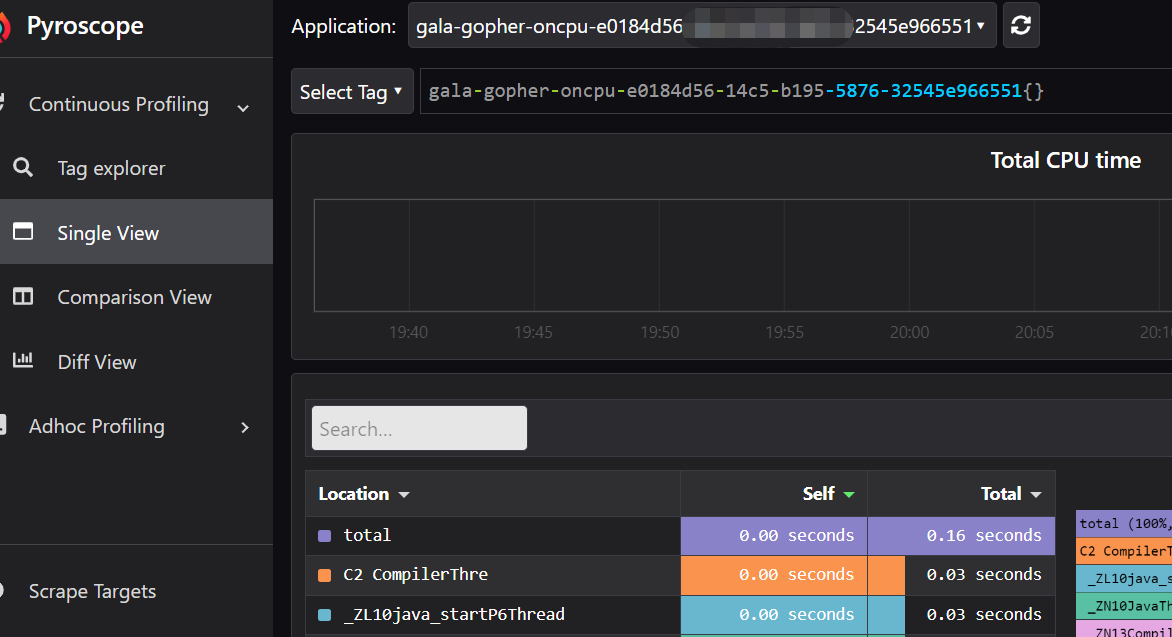Image resolution: width=1172 pixels, height=637 pixels.
Task: Sort table by Self column
Action: point(828,494)
